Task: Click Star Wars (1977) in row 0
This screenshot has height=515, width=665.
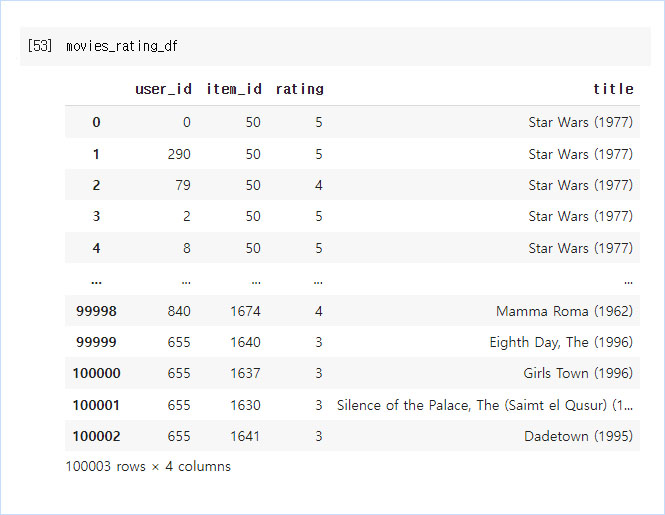Action: click(x=581, y=122)
